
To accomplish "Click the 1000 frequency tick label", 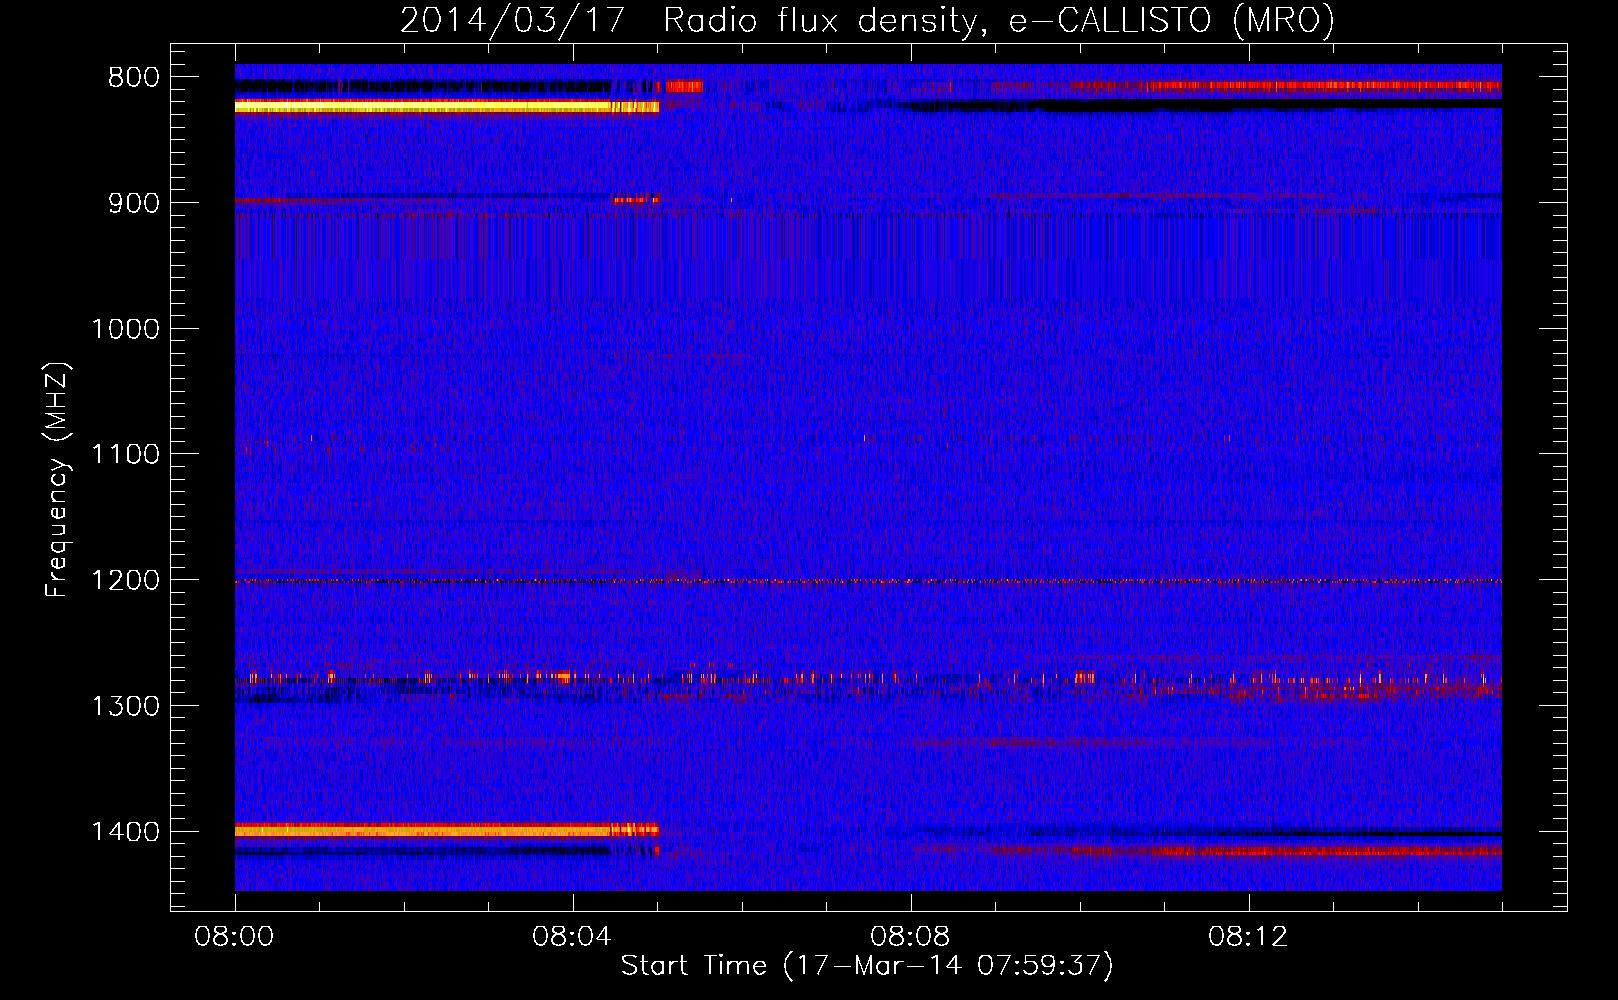I will [125, 329].
